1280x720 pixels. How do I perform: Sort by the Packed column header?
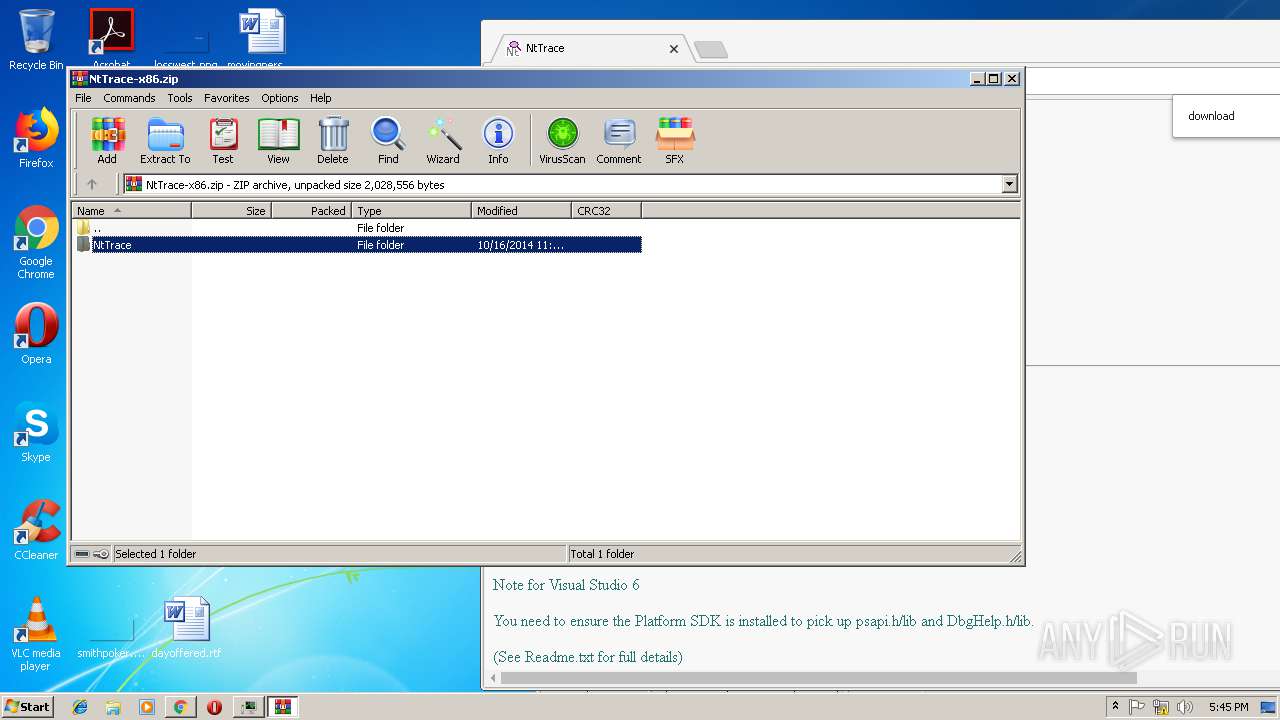[x=311, y=211]
